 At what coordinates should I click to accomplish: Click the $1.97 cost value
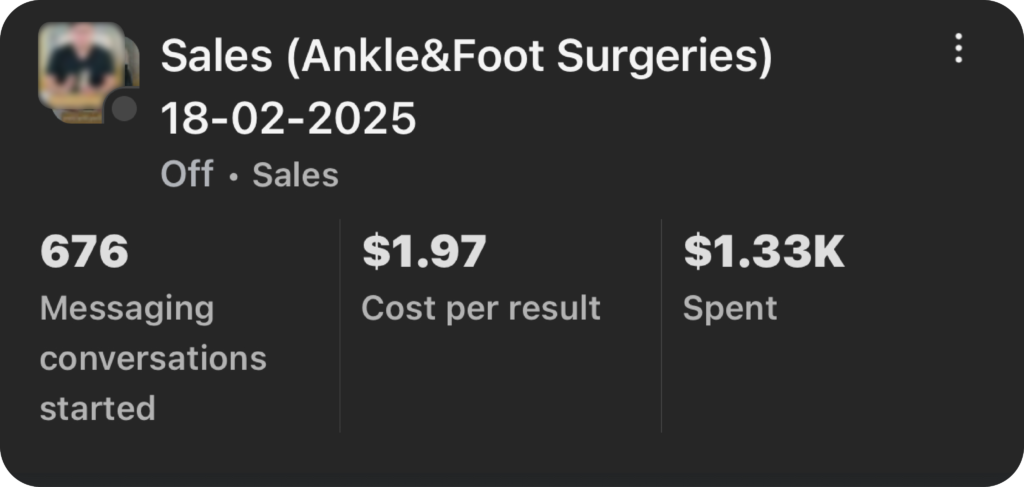(424, 252)
